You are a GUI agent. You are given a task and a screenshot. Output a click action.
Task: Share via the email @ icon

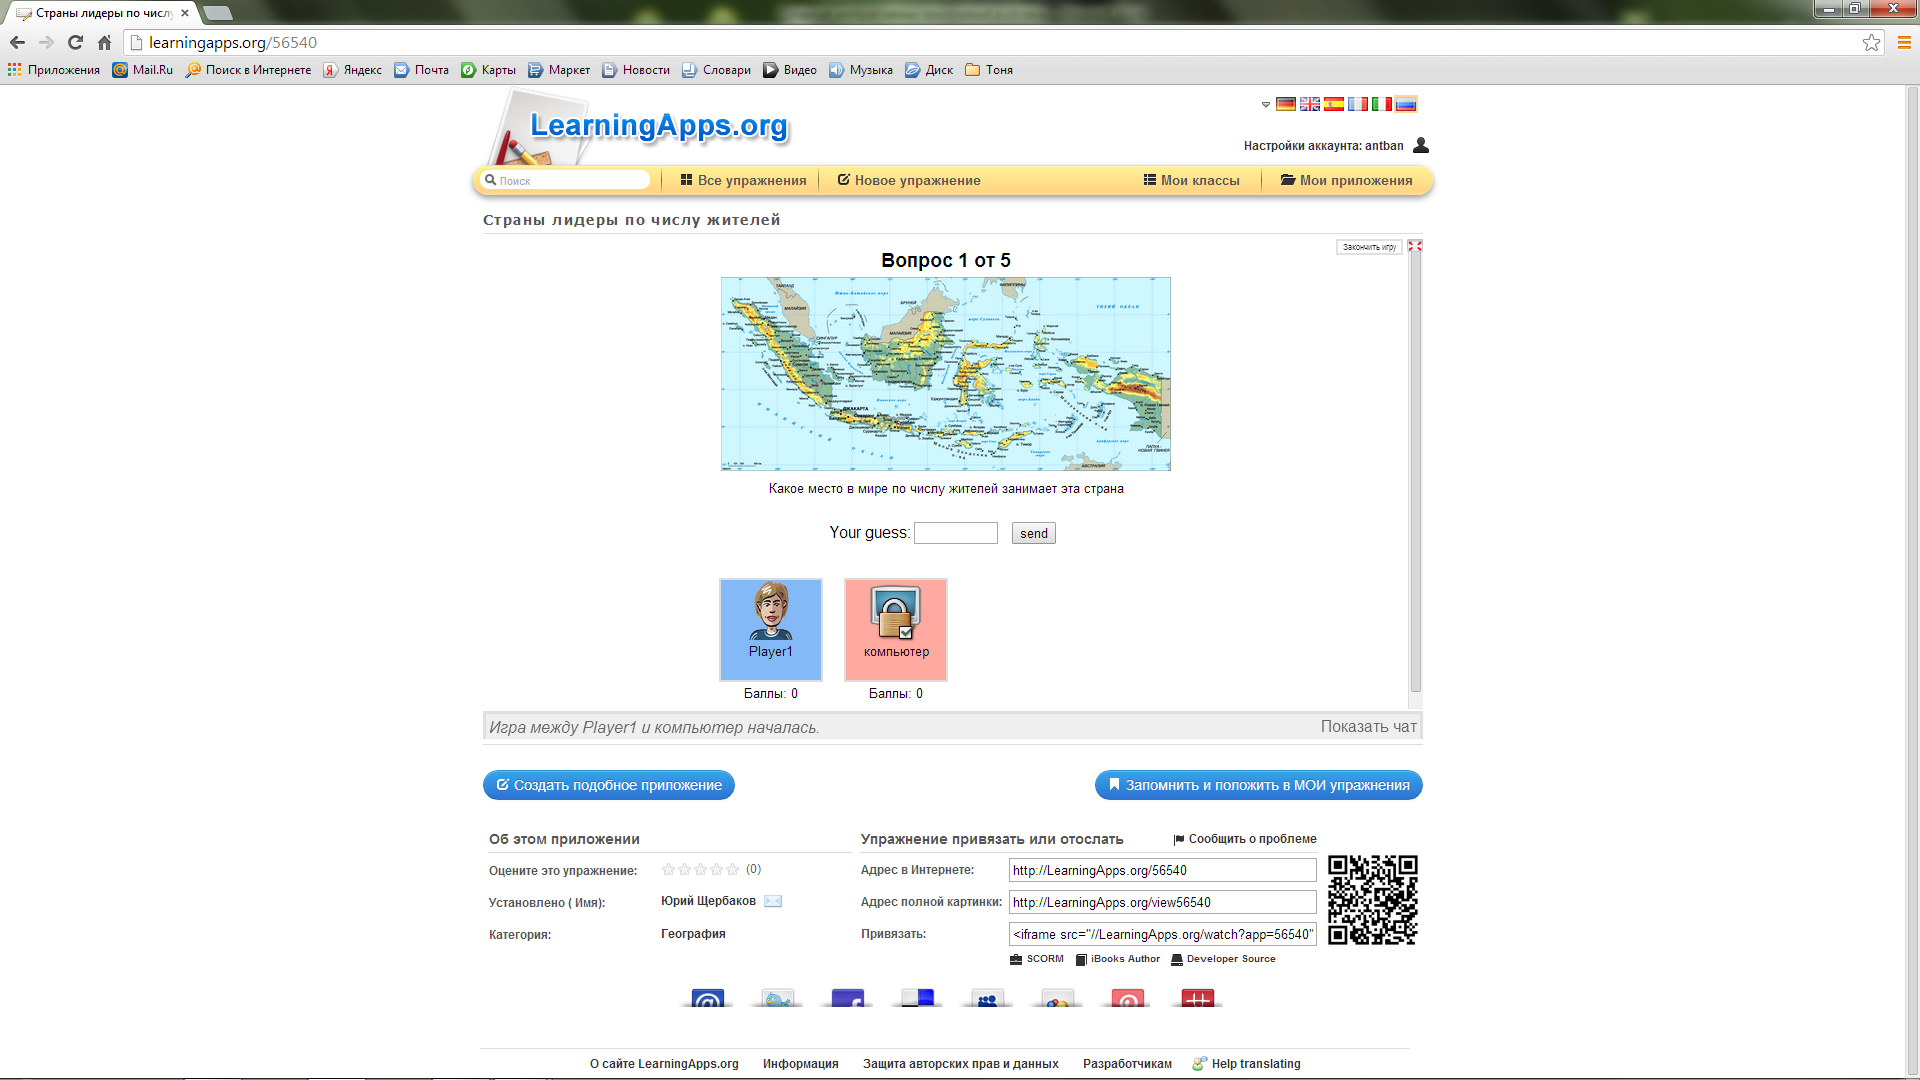pyautogui.click(x=708, y=998)
